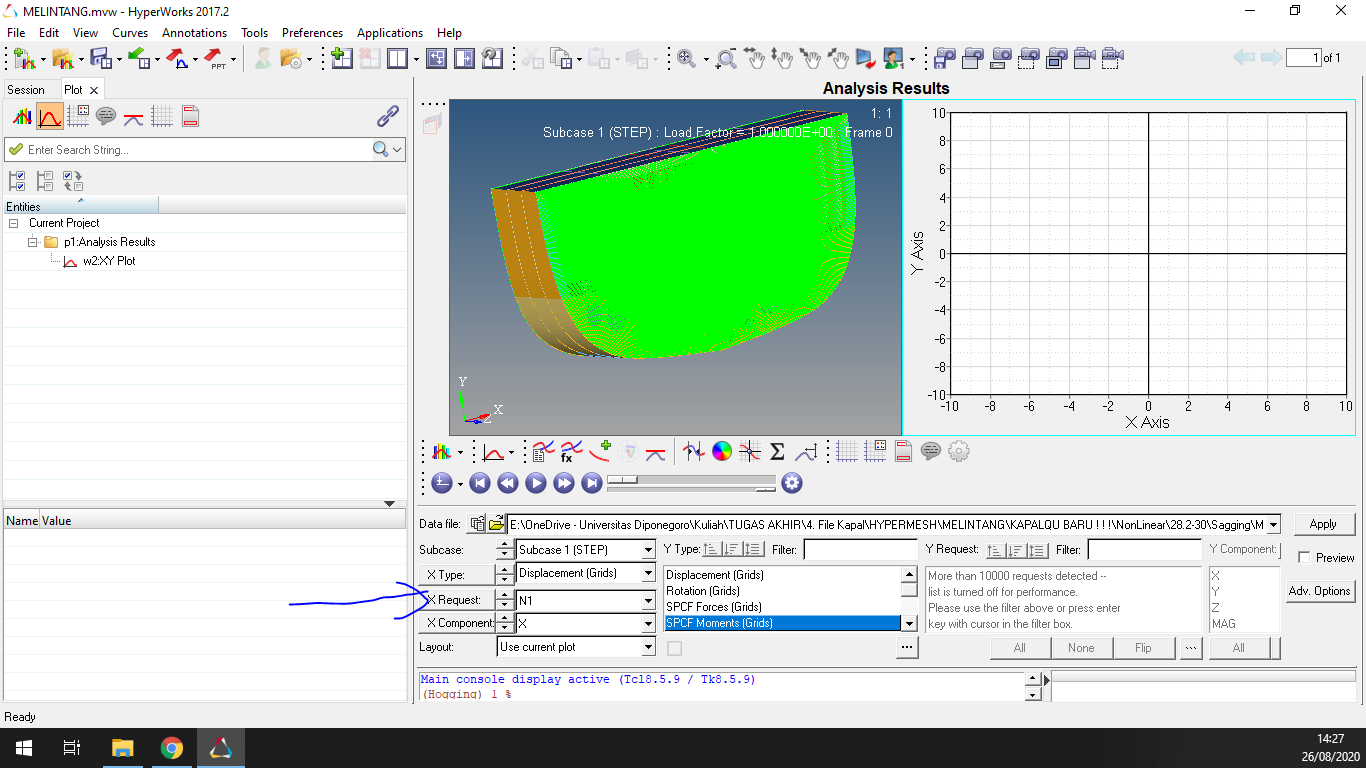The width and height of the screenshot is (1366, 768).
Task: Select the Sigma statistics tool icon
Action: point(777,452)
